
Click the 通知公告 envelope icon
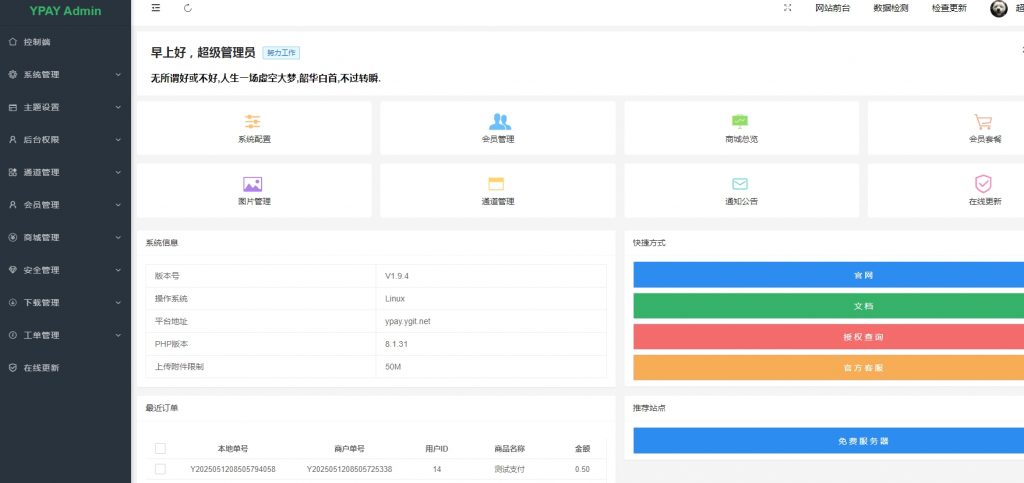coord(740,184)
